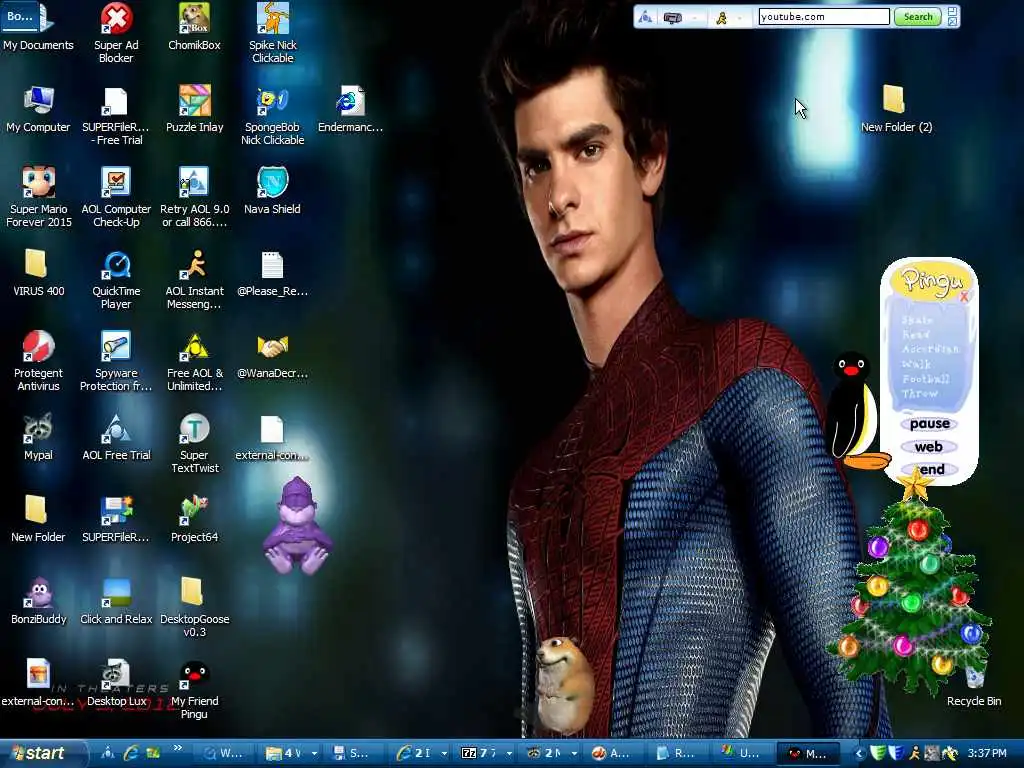Choose Football in Pingu action list
The width and height of the screenshot is (1024, 768).
pos(926,379)
